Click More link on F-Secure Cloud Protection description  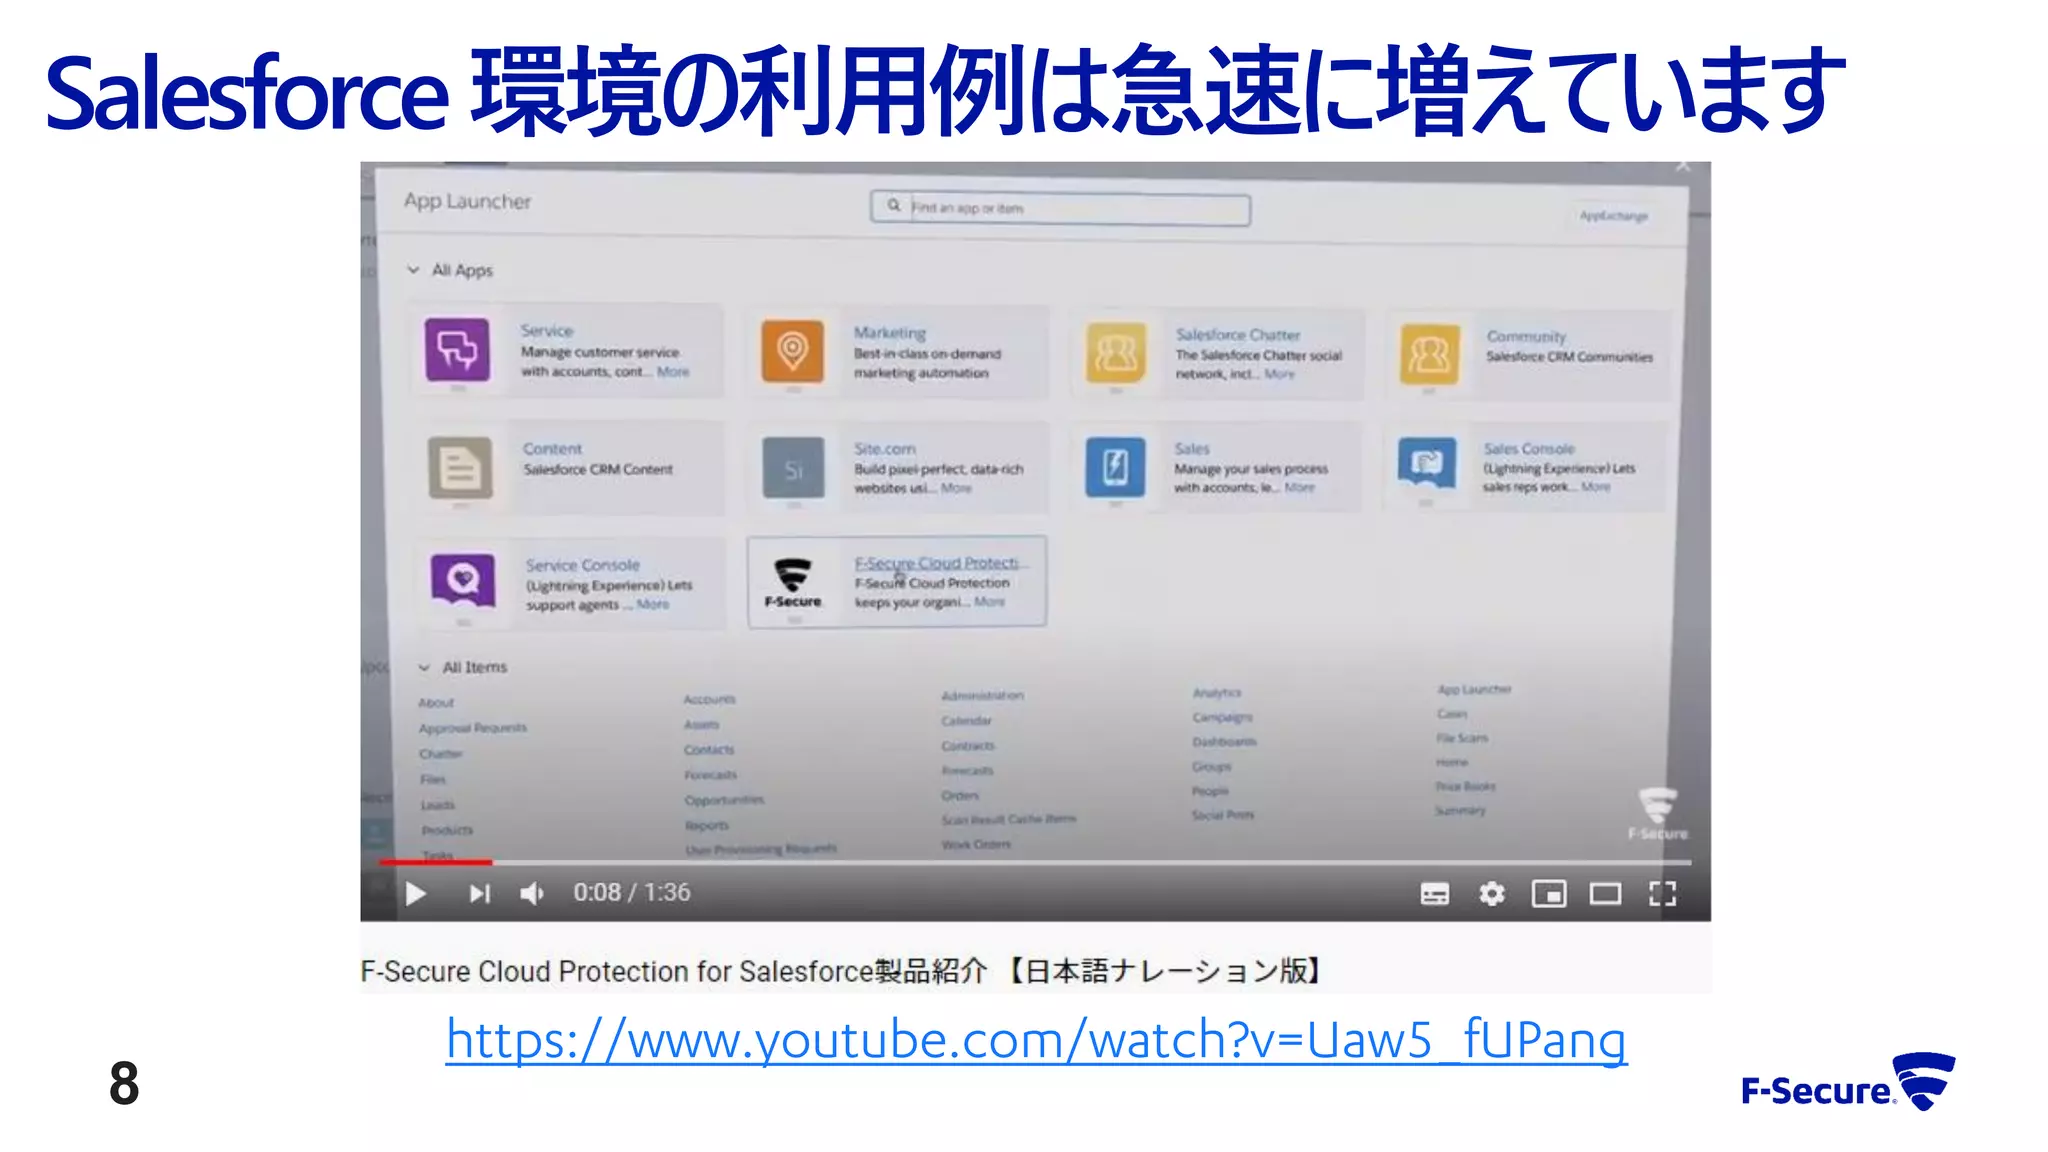coord(989,601)
